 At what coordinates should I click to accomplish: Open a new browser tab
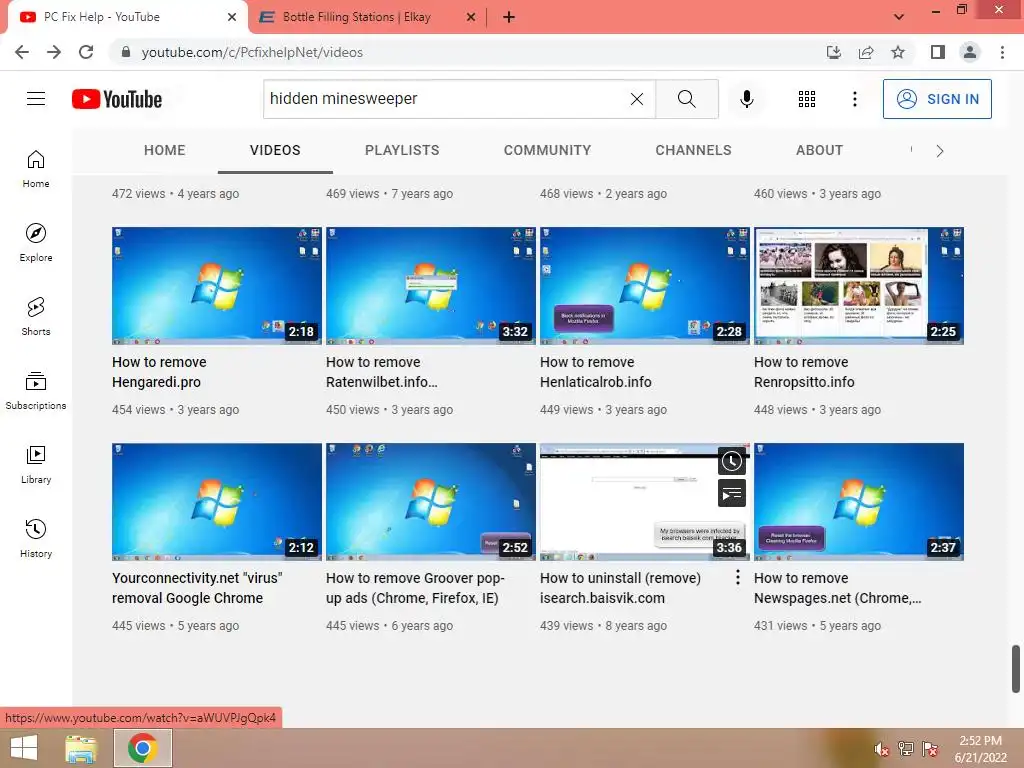click(509, 17)
